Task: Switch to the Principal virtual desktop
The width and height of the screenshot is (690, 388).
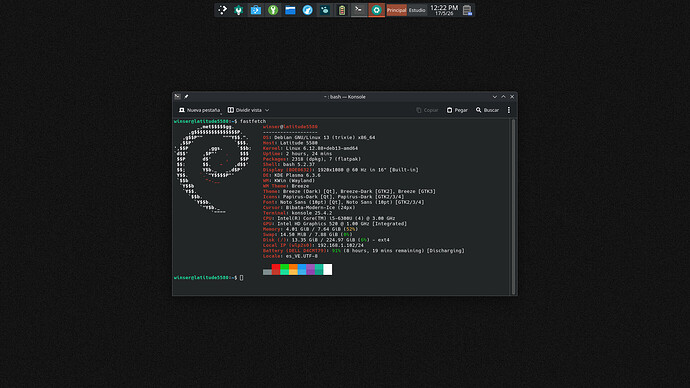Action: (x=396, y=10)
